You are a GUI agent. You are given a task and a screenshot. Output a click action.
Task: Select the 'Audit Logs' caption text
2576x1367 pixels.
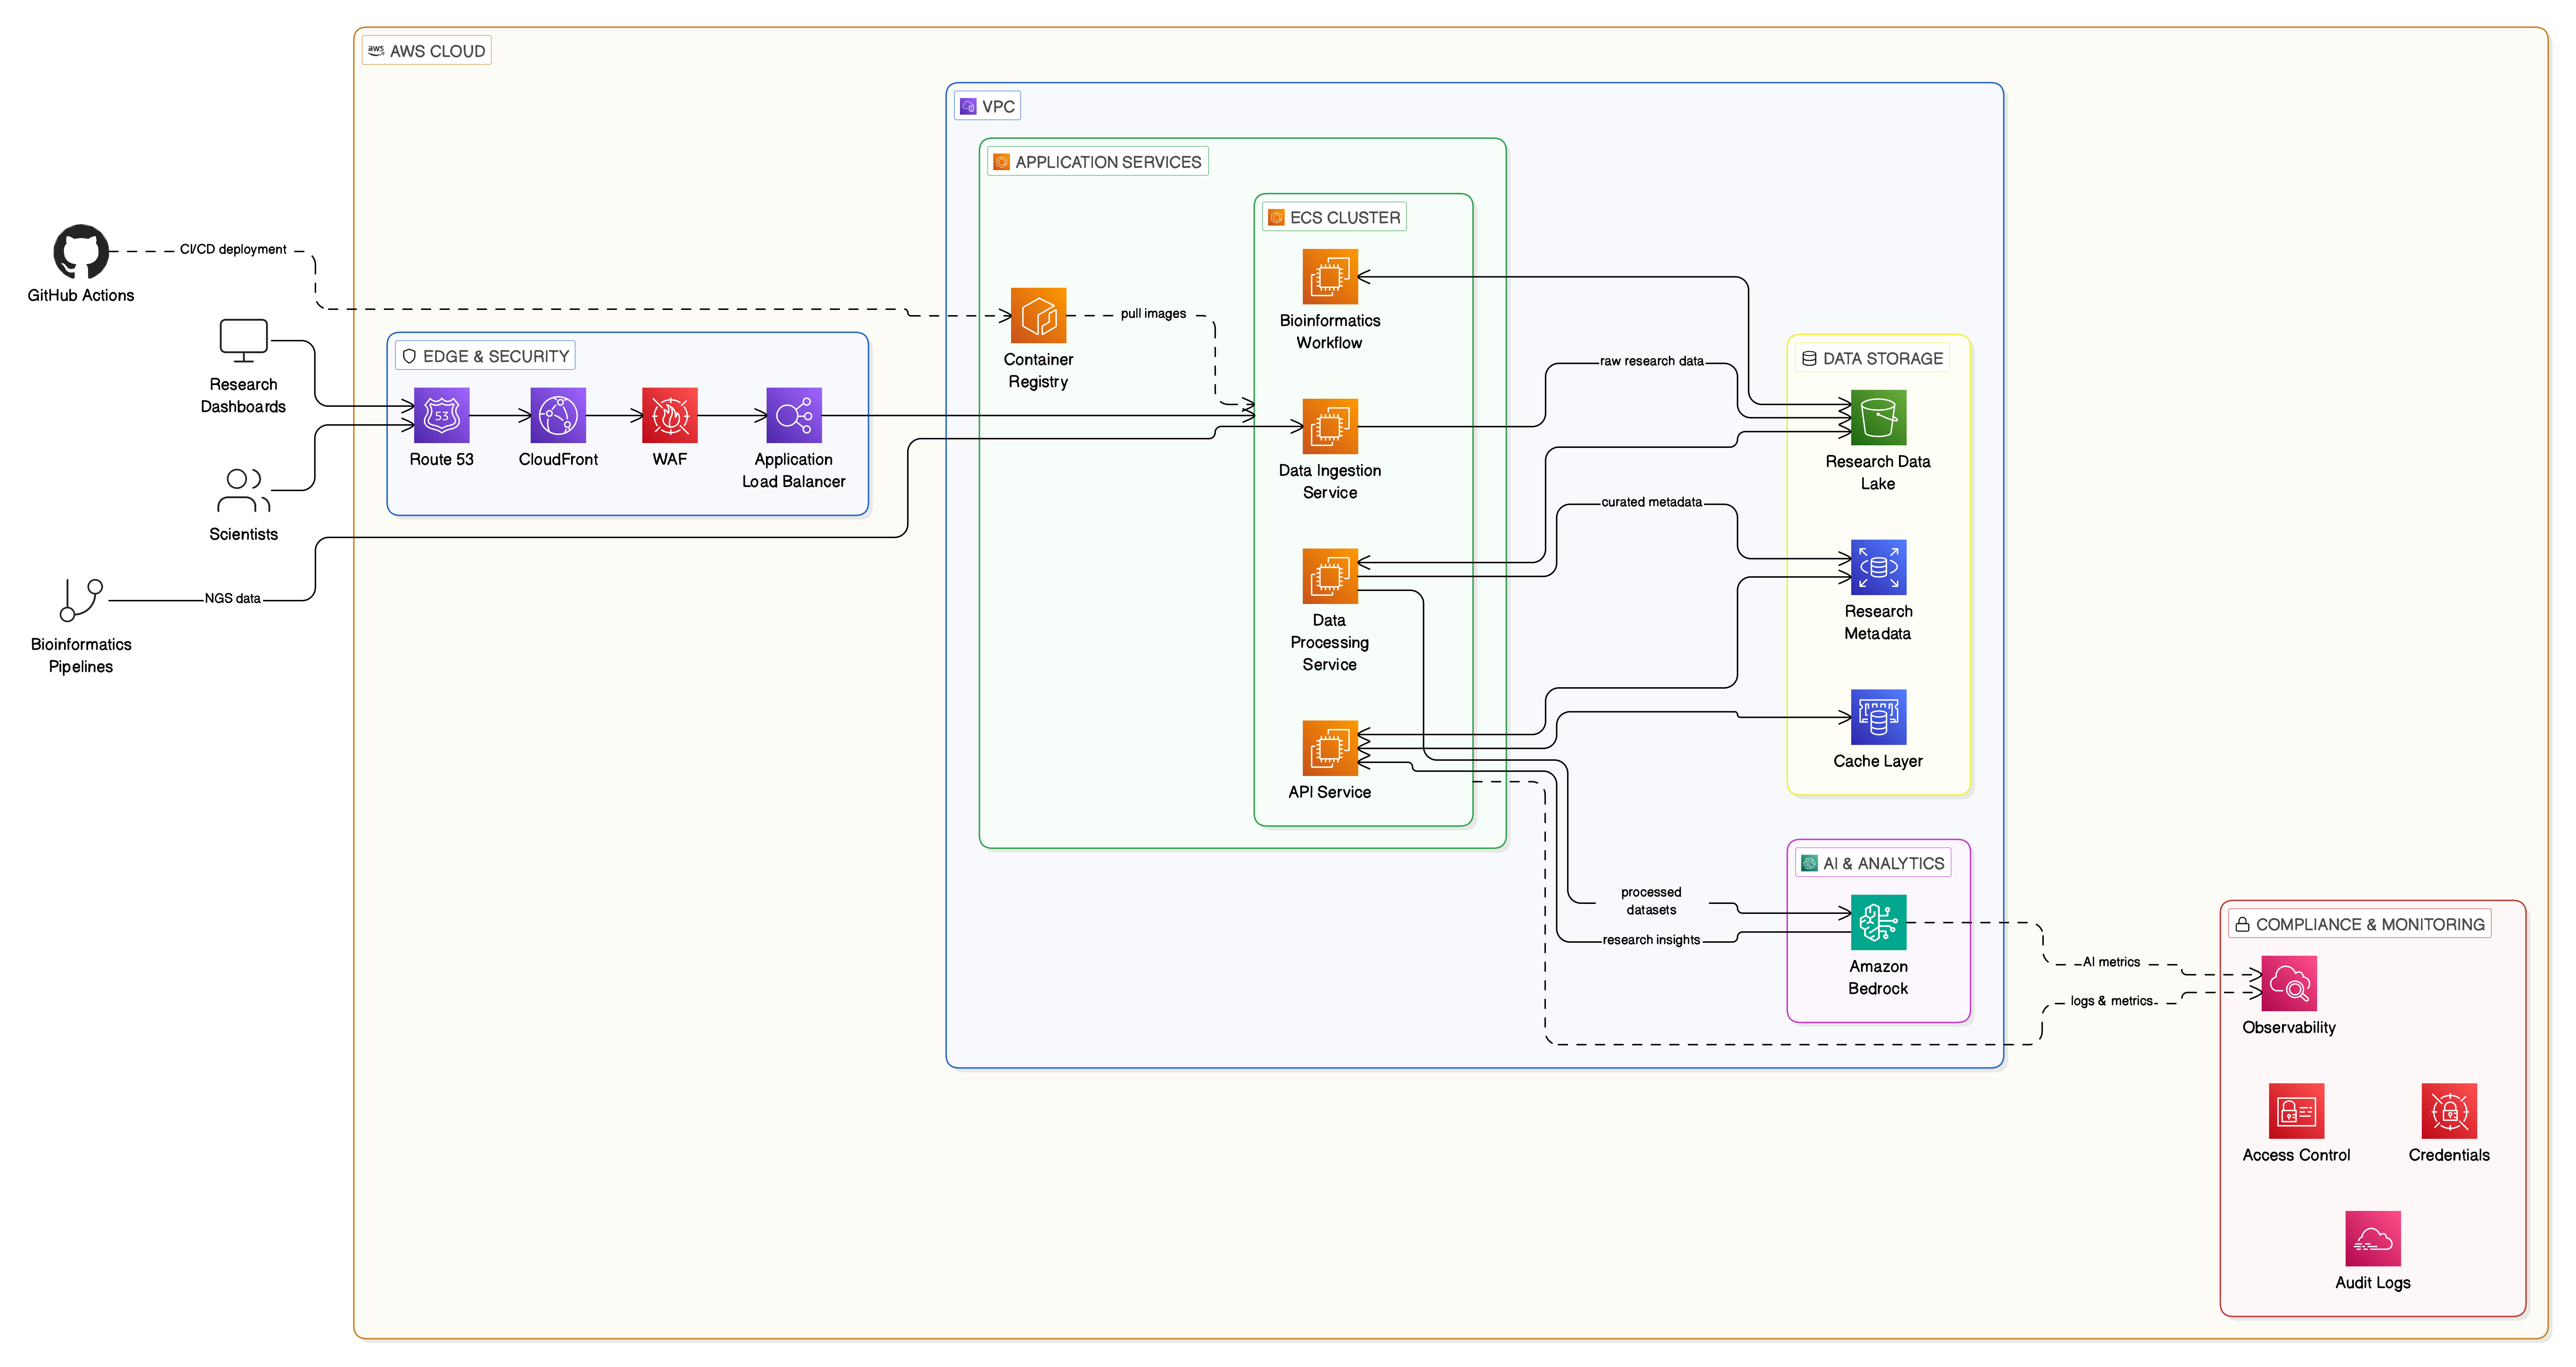[2373, 1283]
